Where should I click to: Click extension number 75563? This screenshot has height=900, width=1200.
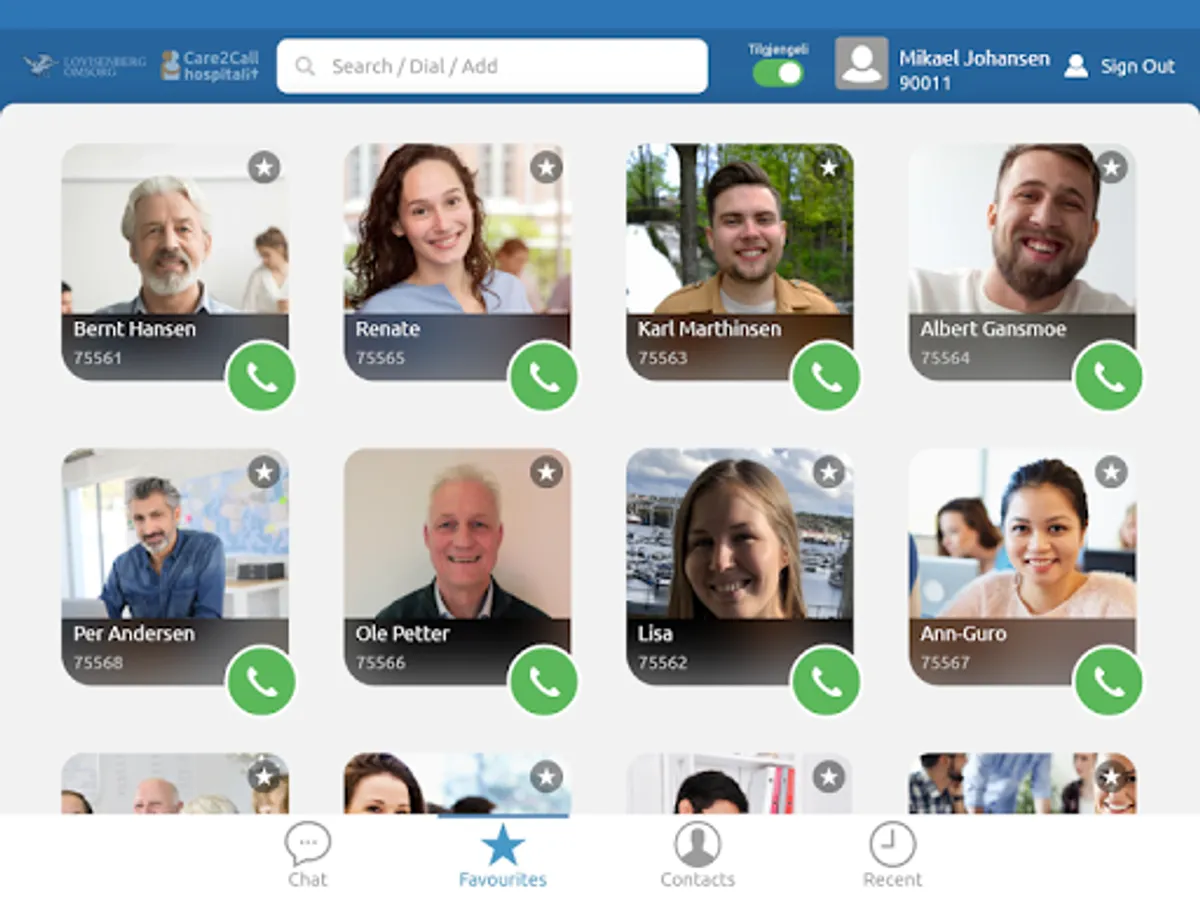point(663,357)
